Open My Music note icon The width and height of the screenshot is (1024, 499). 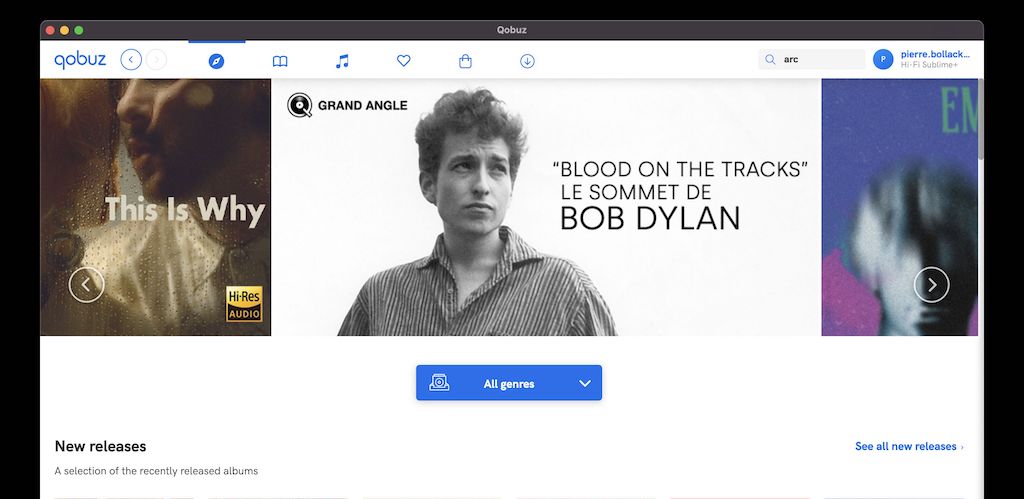(x=342, y=61)
